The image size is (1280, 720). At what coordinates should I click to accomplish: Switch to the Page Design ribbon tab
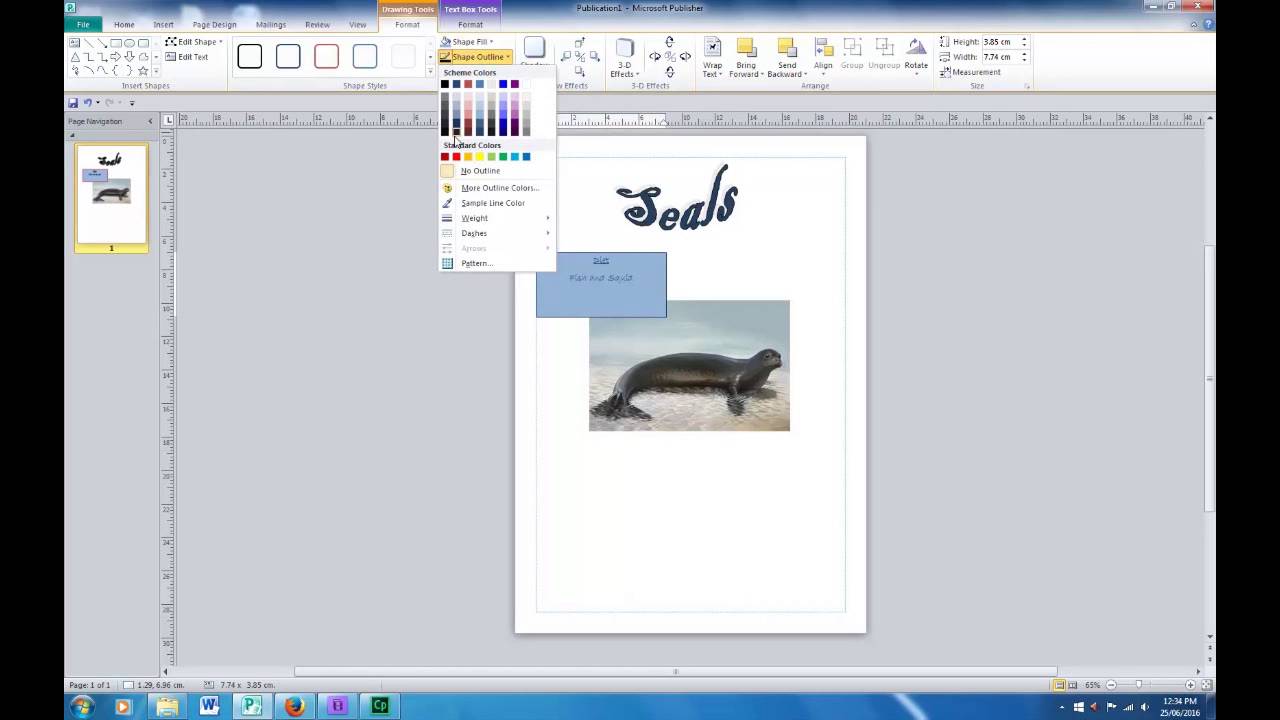(214, 24)
